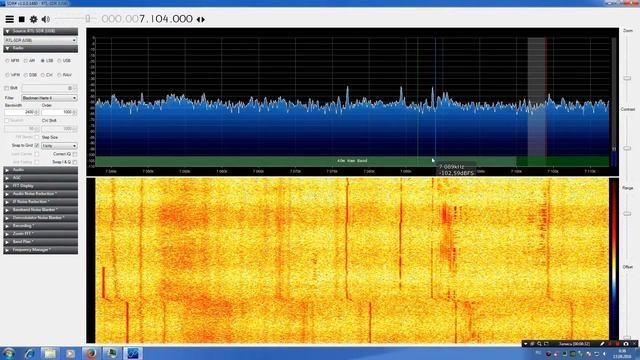
Task: Open Firefox from the taskbar
Action: pos(91,353)
